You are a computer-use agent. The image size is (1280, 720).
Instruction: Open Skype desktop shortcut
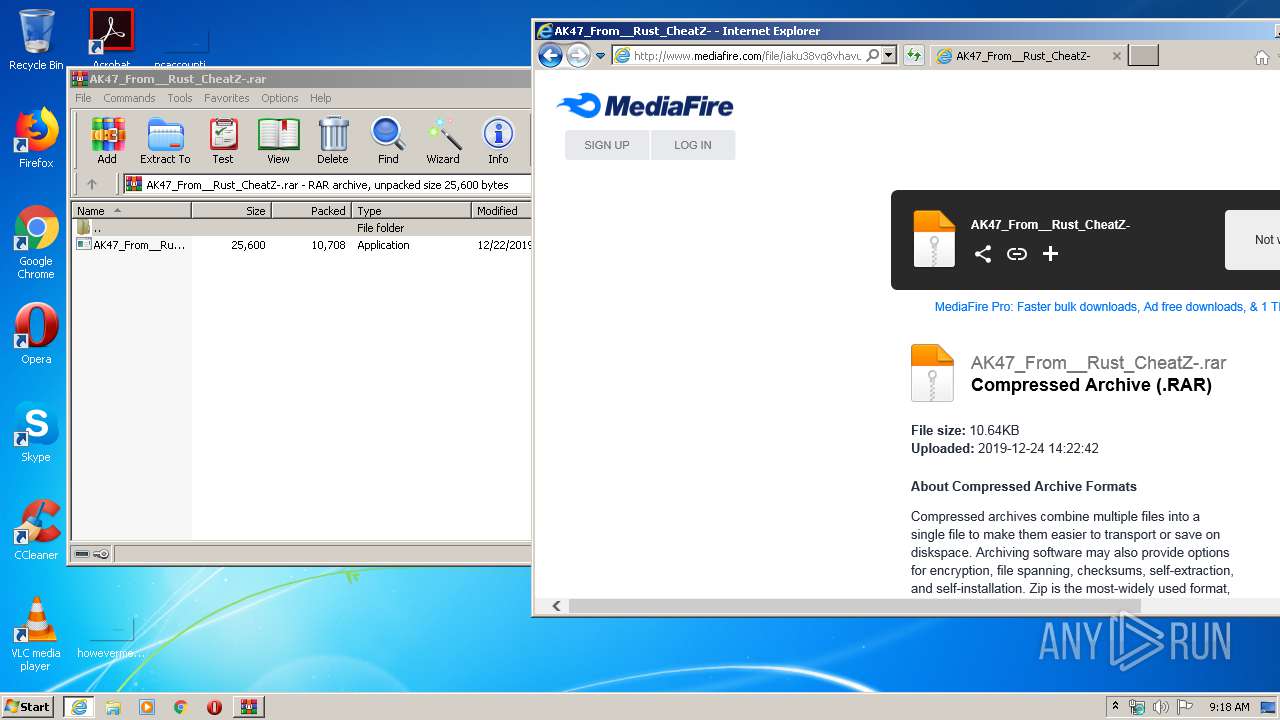coord(36,432)
